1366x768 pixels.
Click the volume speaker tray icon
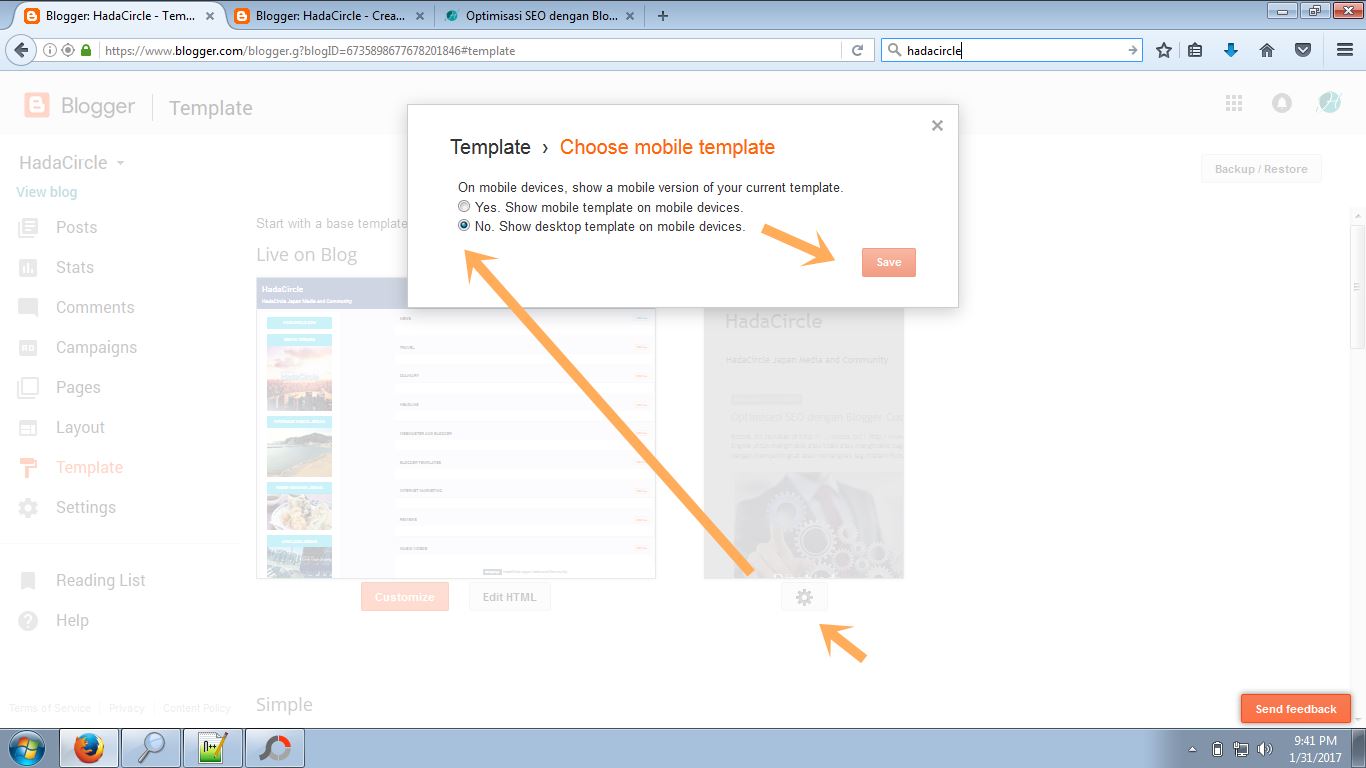[x=1264, y=749]
